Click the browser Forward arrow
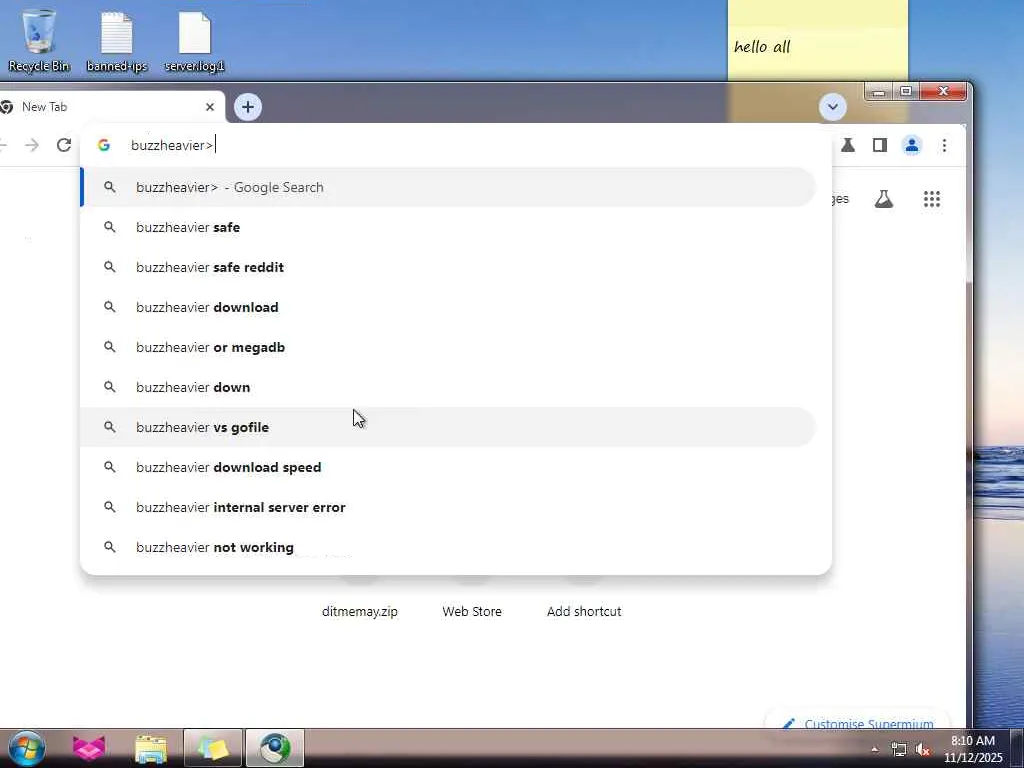 [x=31, y=145]
